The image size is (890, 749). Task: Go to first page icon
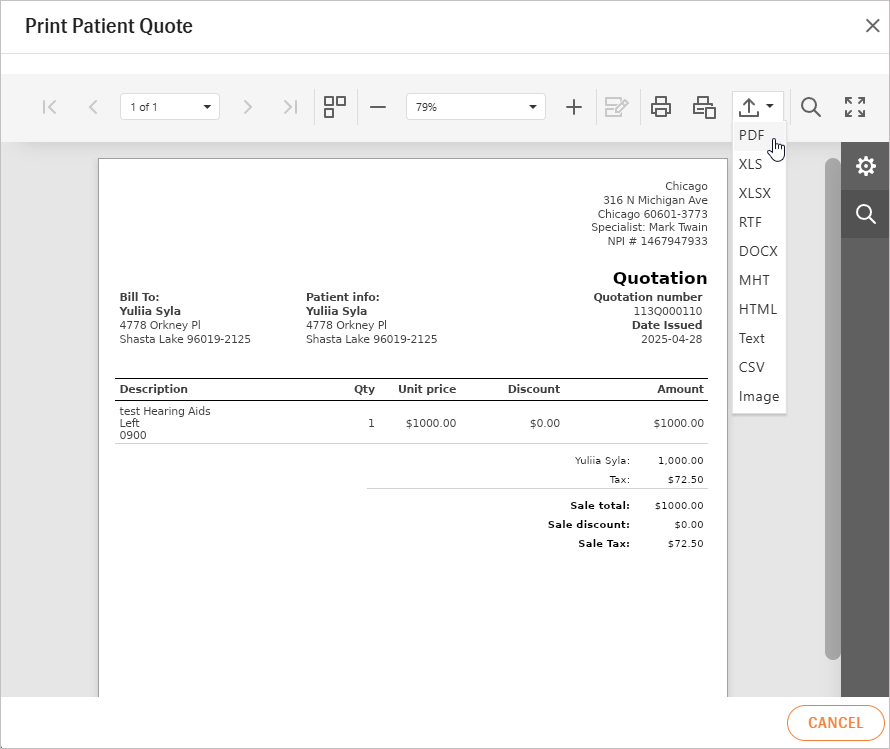point(49,107)
